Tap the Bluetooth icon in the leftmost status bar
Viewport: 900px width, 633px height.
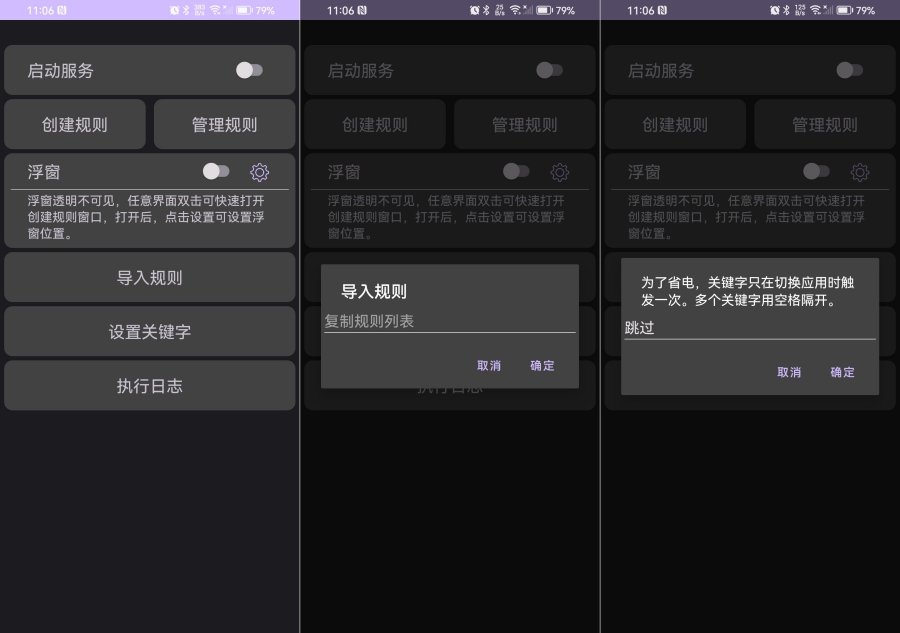(186, 10)
